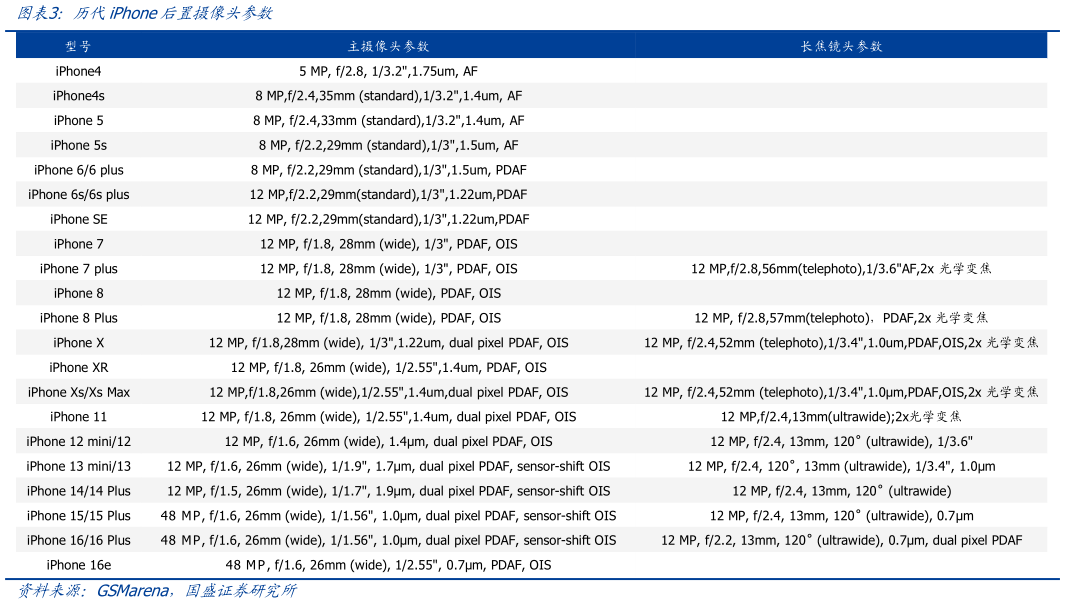Click the iPhone 6/6 plus model cell
Screen dimensions: 1065x604
click(78, 170)
